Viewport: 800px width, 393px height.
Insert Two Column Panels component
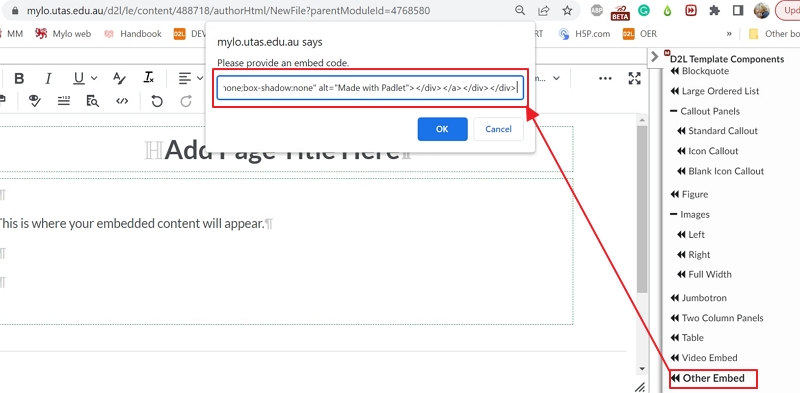(x=717, y=318)
